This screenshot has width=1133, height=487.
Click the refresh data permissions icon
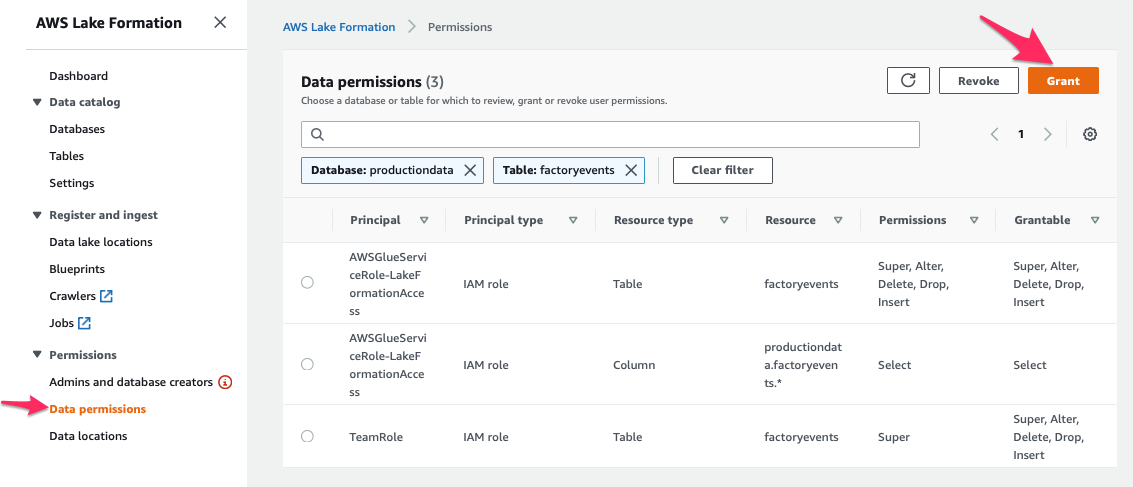click(908, 81)
